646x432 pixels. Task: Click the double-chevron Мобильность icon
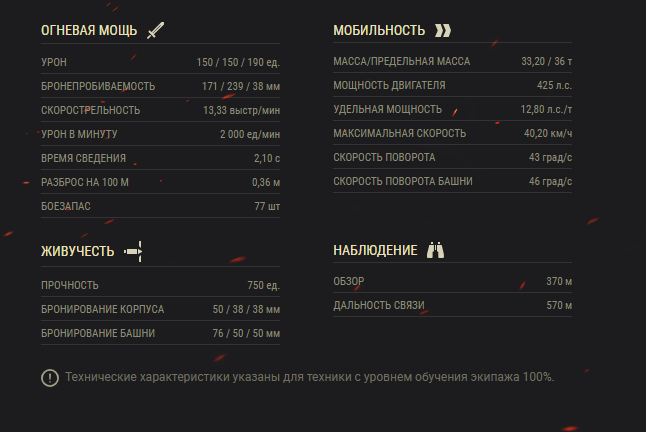443,30
